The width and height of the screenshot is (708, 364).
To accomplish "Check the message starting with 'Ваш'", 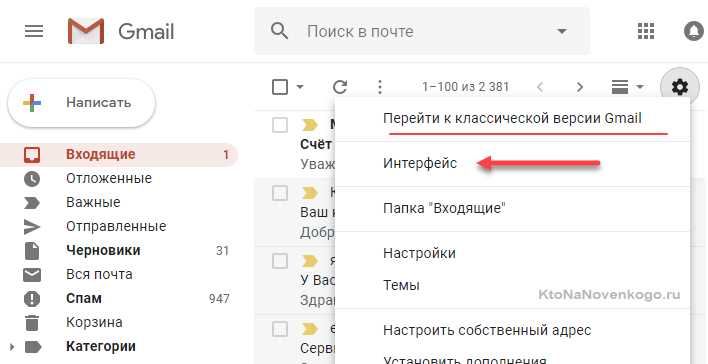I will (280, 193).
